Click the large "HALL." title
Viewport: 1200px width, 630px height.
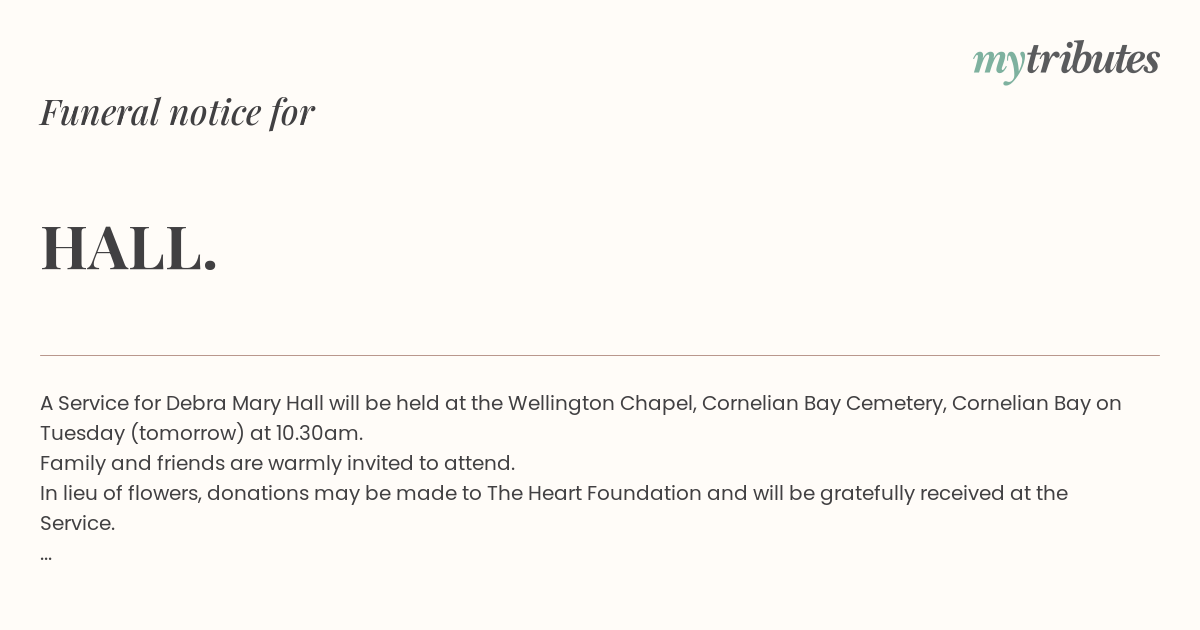[x=129, y=248]
